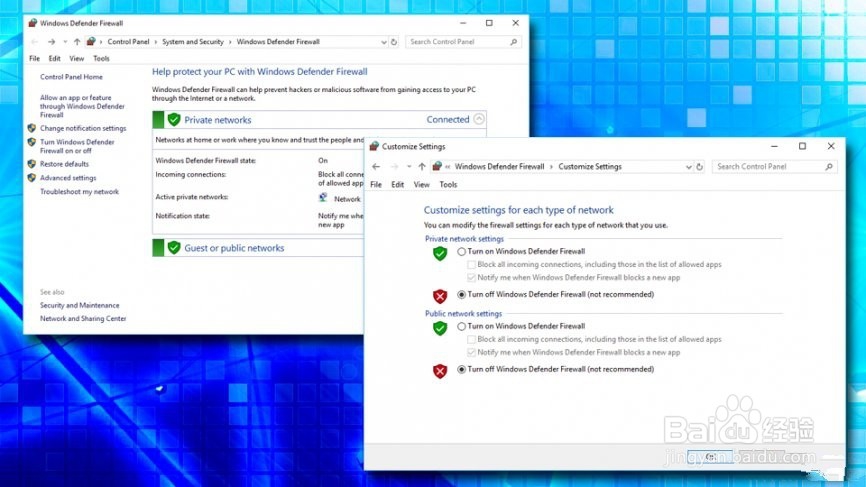Expand Guest or public networks section
The width and height of the screenshot is (866, 487).
[234, 248]
